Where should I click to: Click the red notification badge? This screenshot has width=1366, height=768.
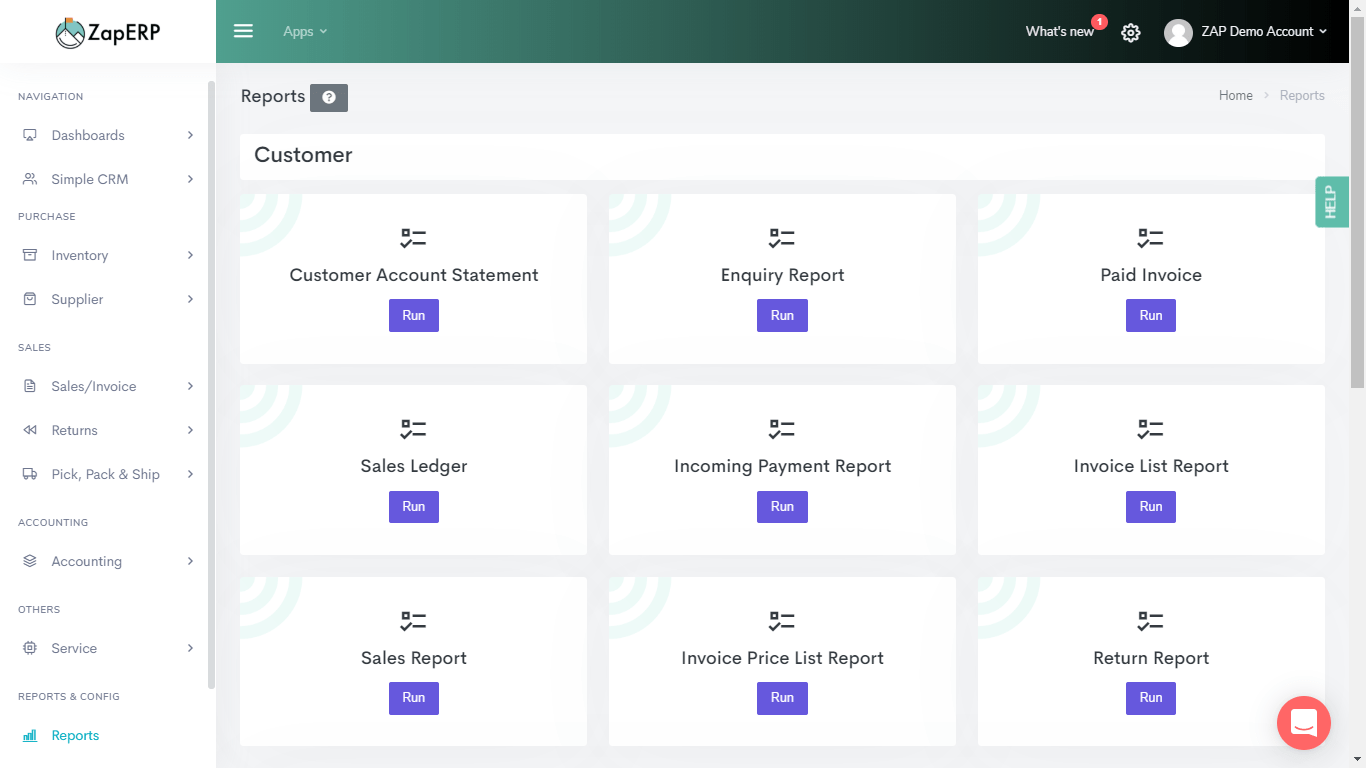click(1099, 21)
